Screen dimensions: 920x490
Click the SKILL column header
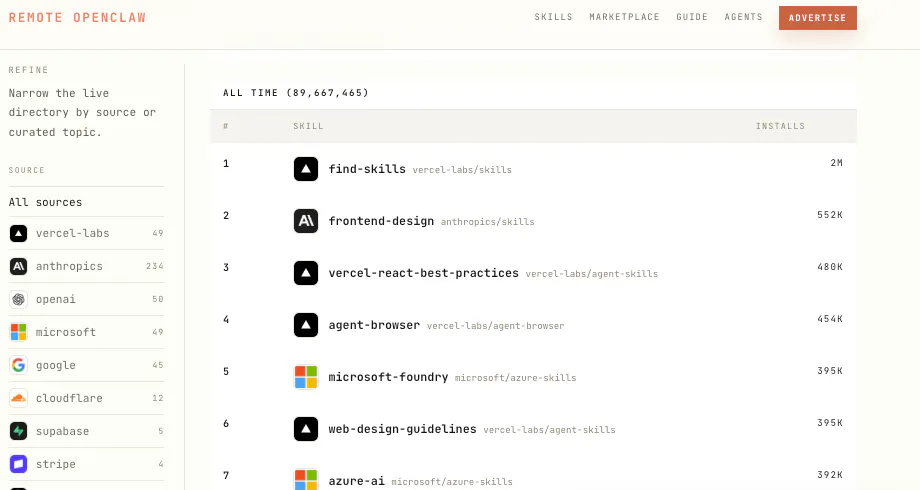coord(308,126)
